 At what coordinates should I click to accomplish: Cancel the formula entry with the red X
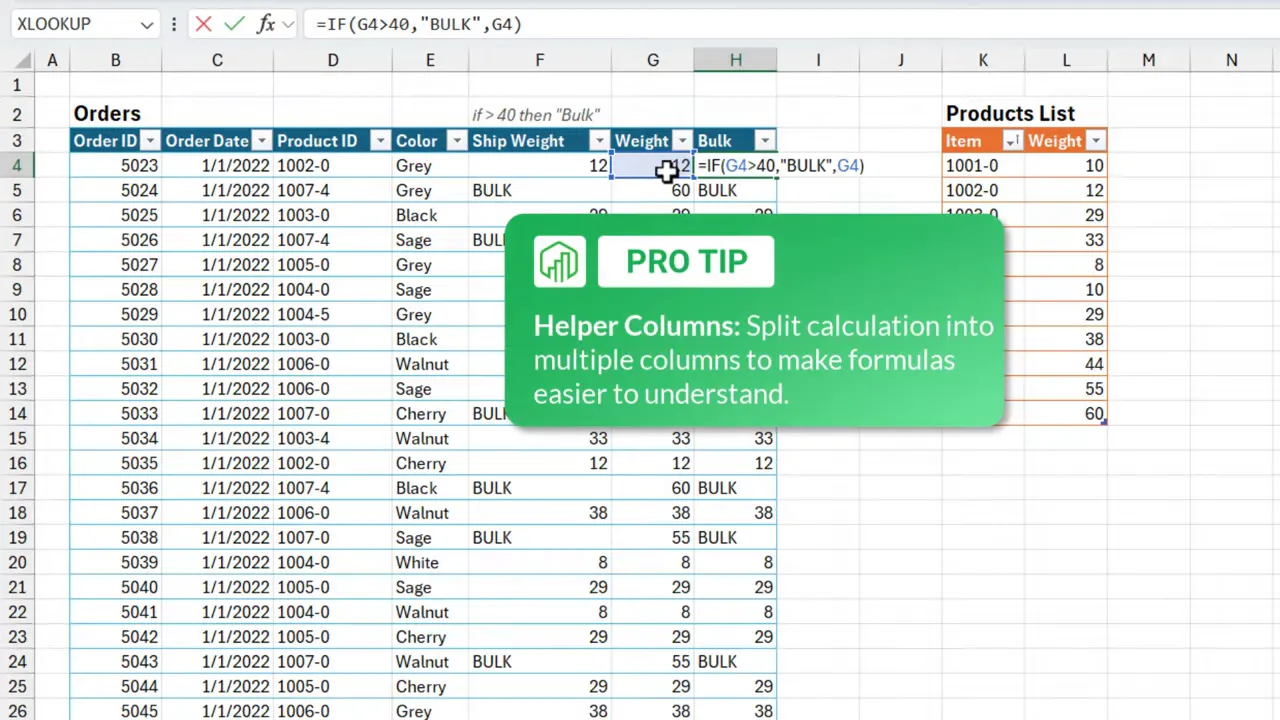(x=203, y=23)
